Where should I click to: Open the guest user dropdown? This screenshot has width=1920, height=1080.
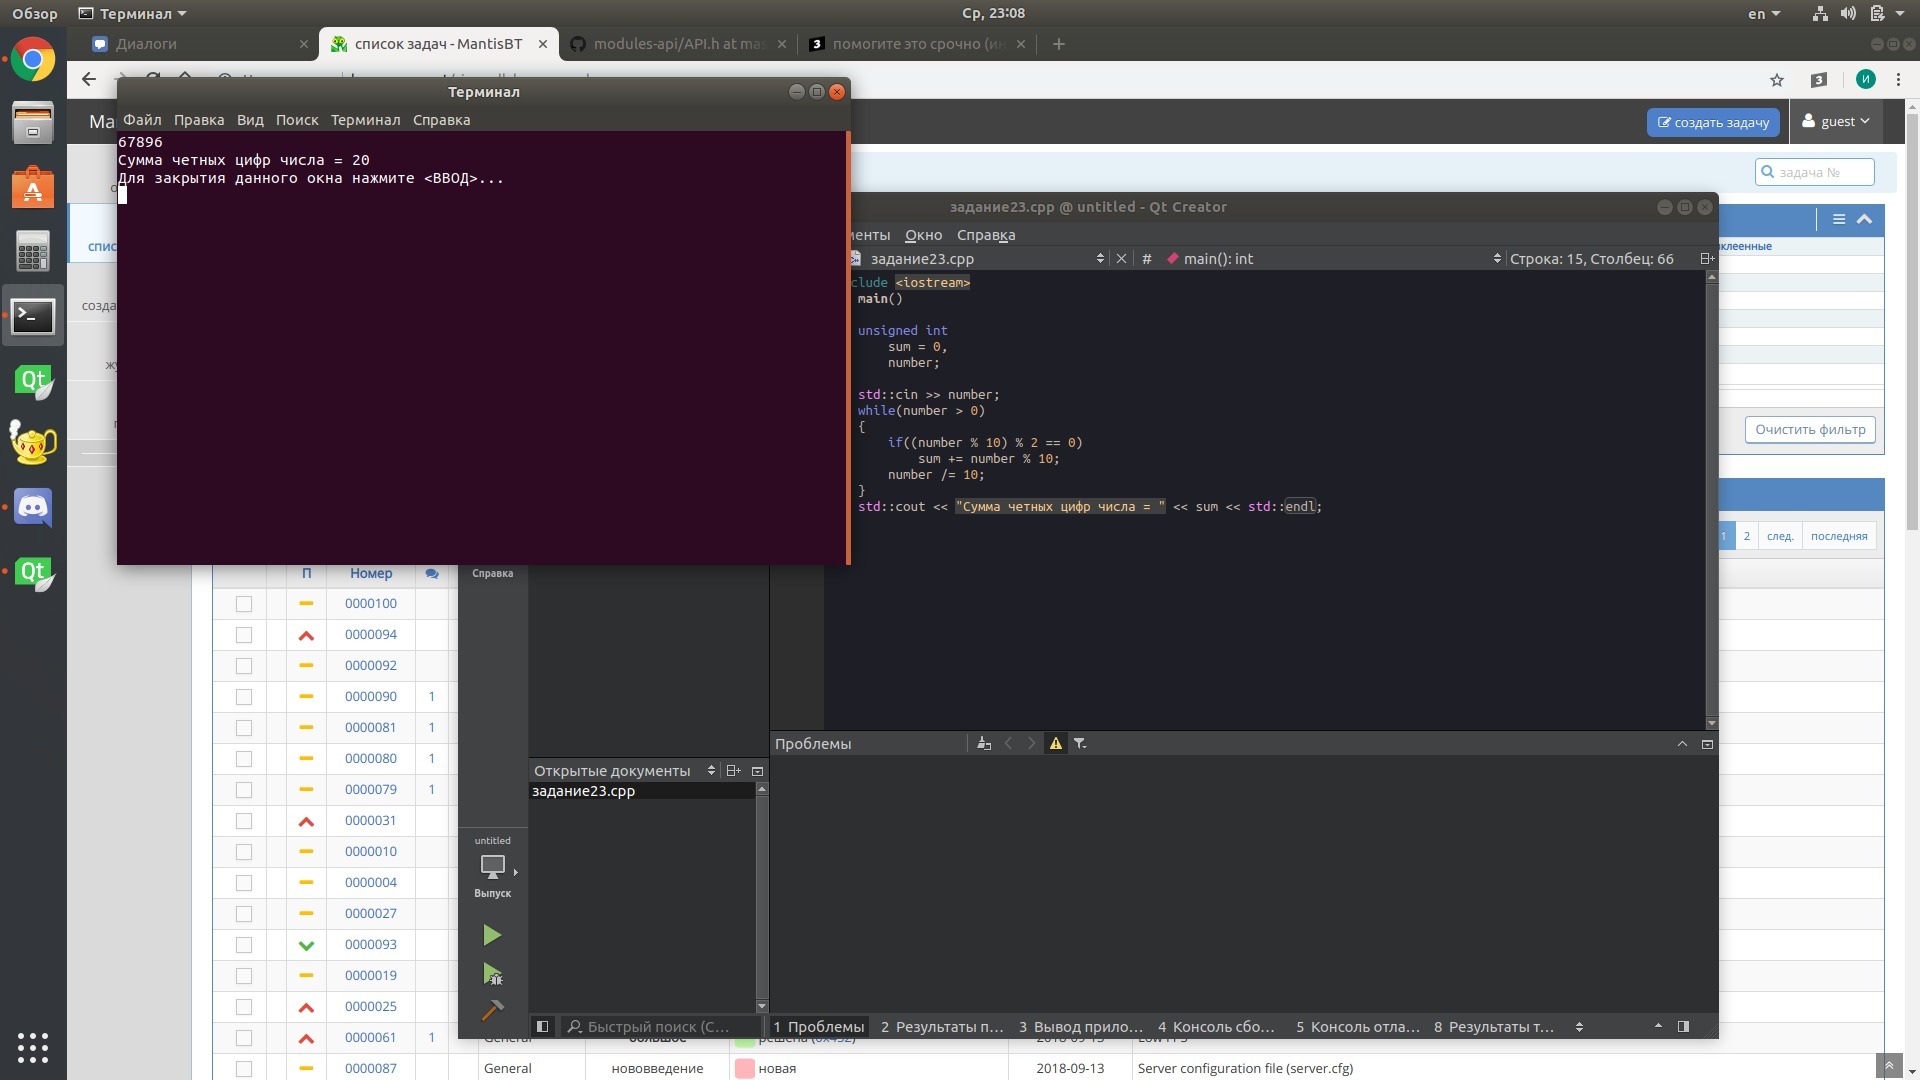pos(1835,121)
